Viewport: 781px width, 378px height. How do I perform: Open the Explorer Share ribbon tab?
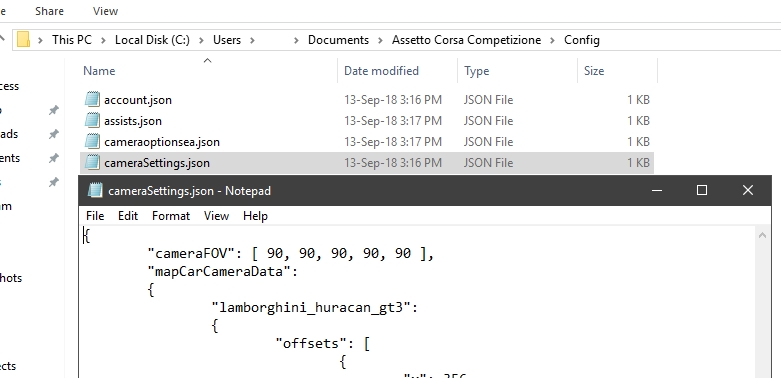tap(49, 11)
